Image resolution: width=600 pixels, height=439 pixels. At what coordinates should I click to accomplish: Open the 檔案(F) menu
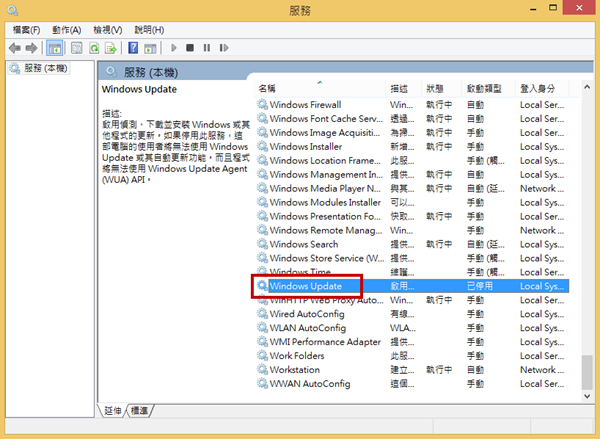coord(26,30)
